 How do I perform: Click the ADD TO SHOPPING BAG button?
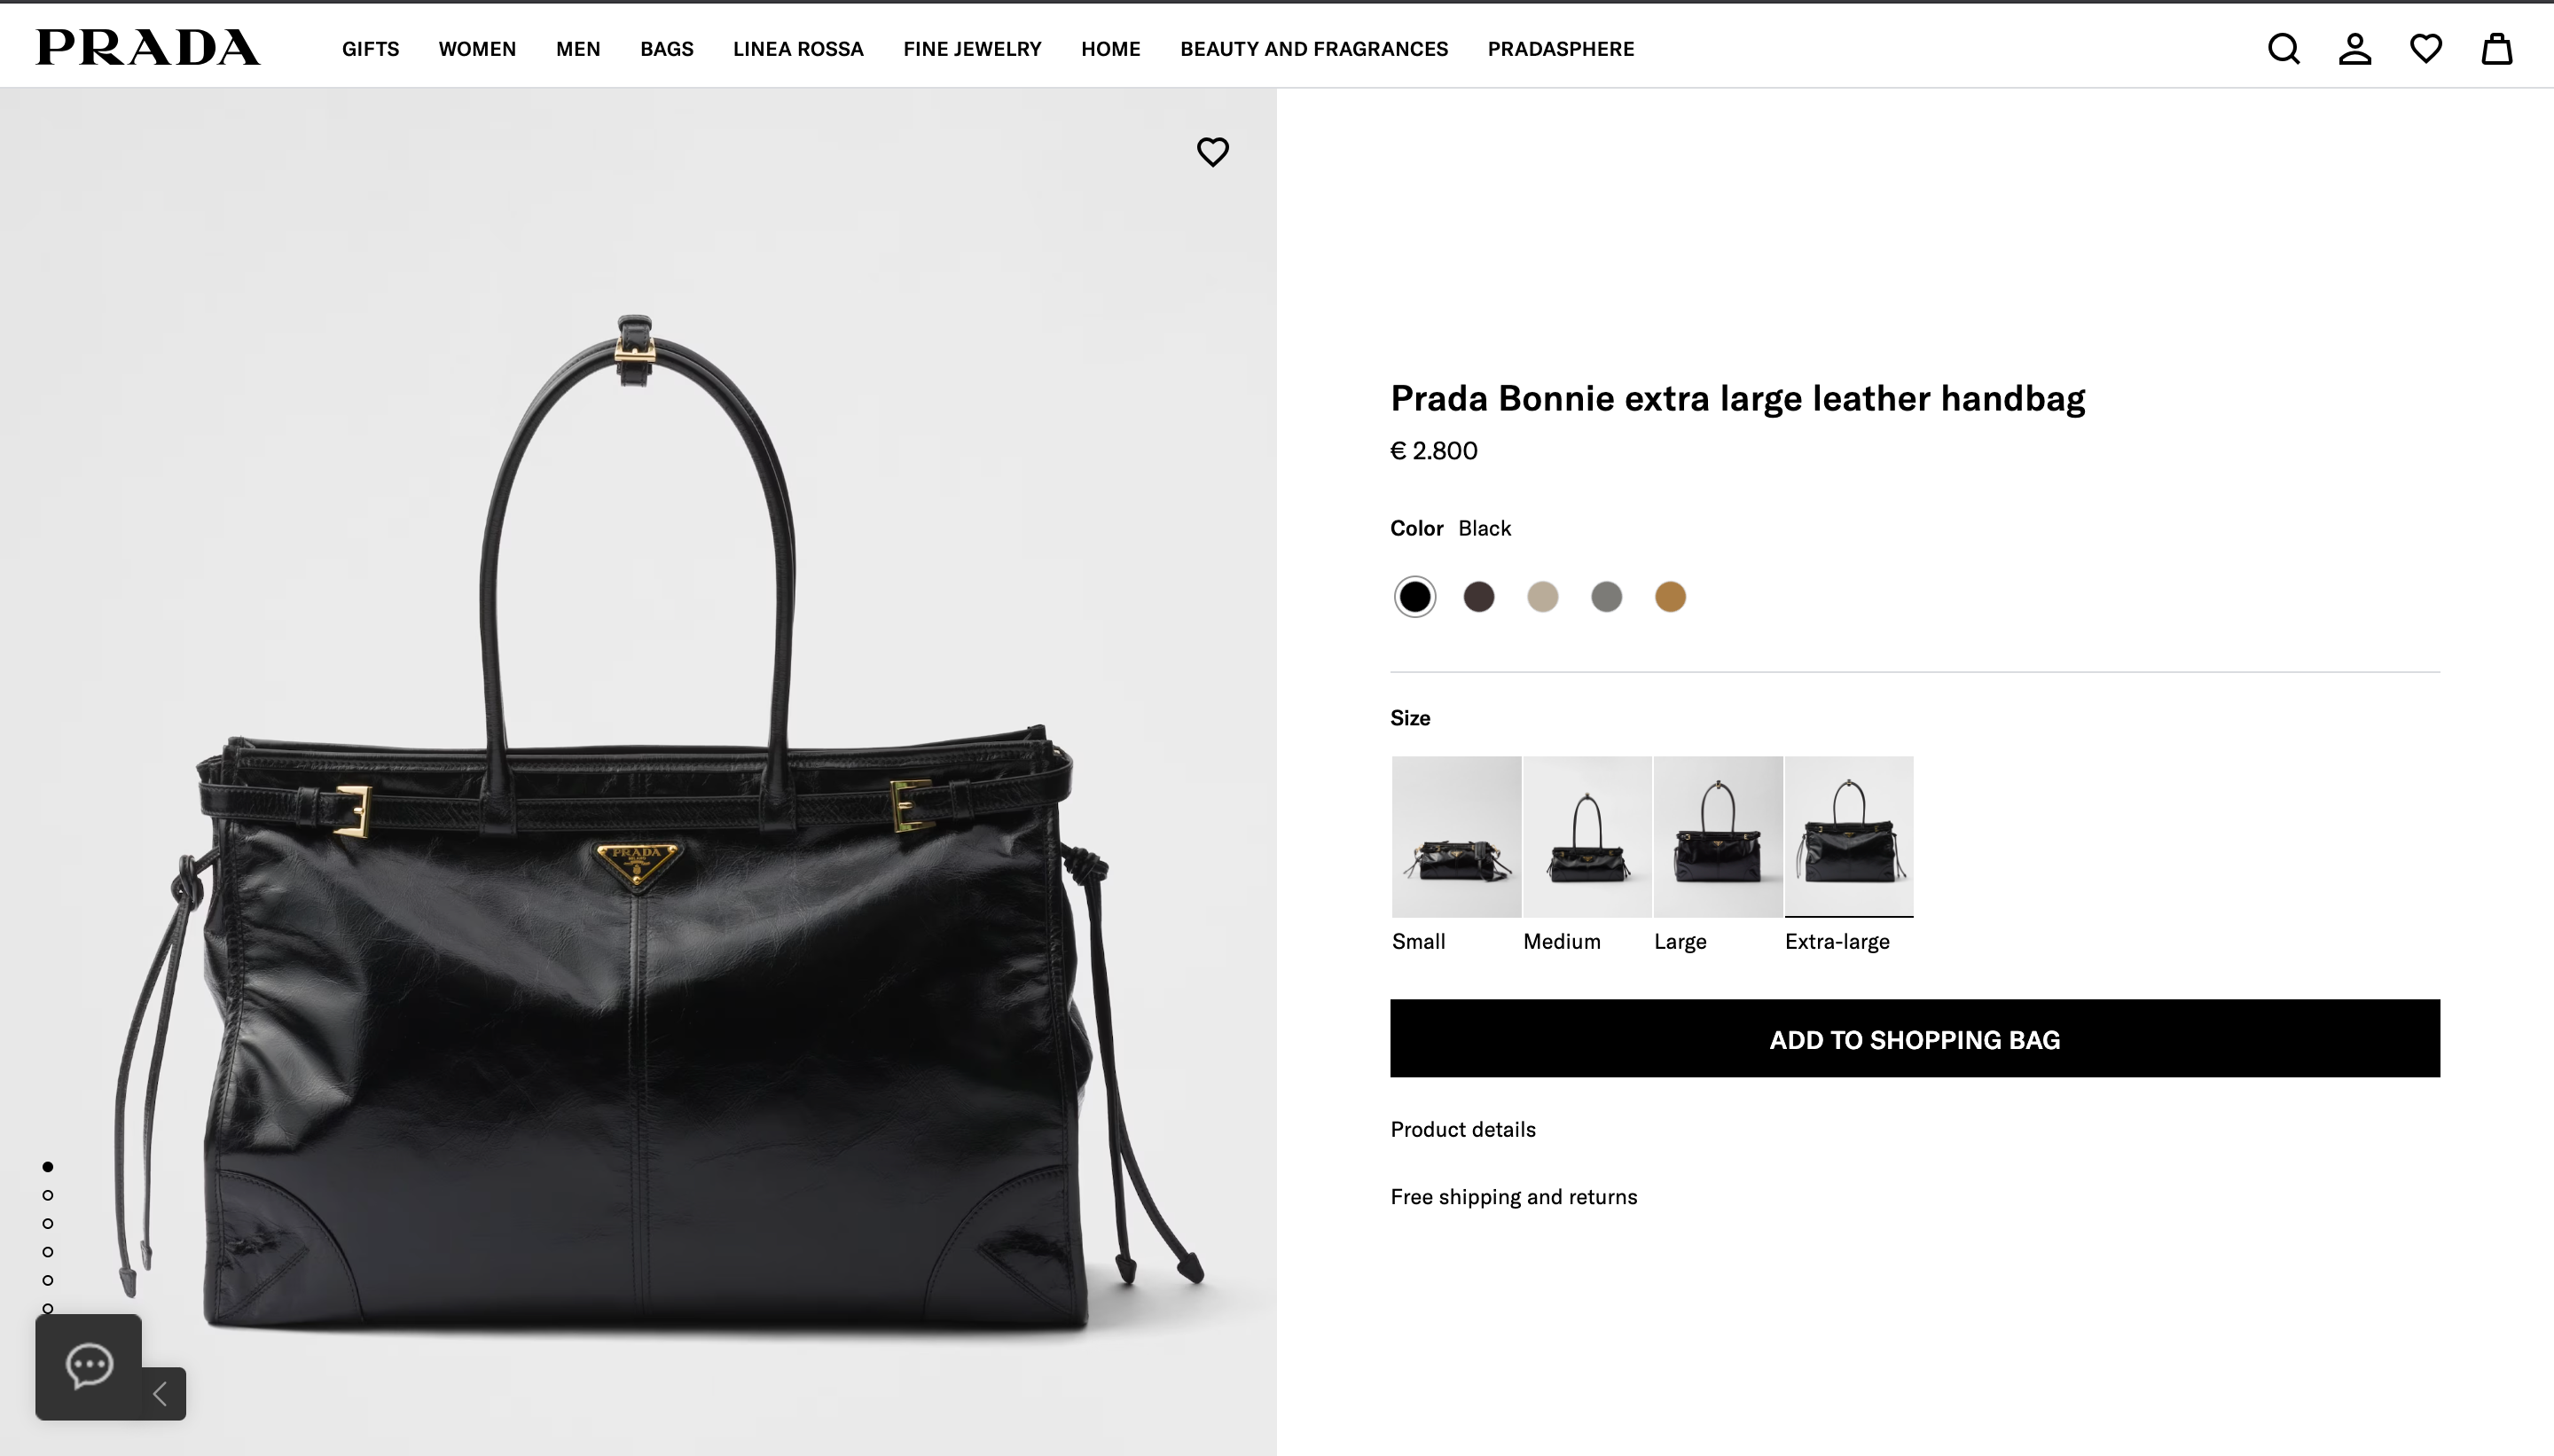point(1912,1039)
